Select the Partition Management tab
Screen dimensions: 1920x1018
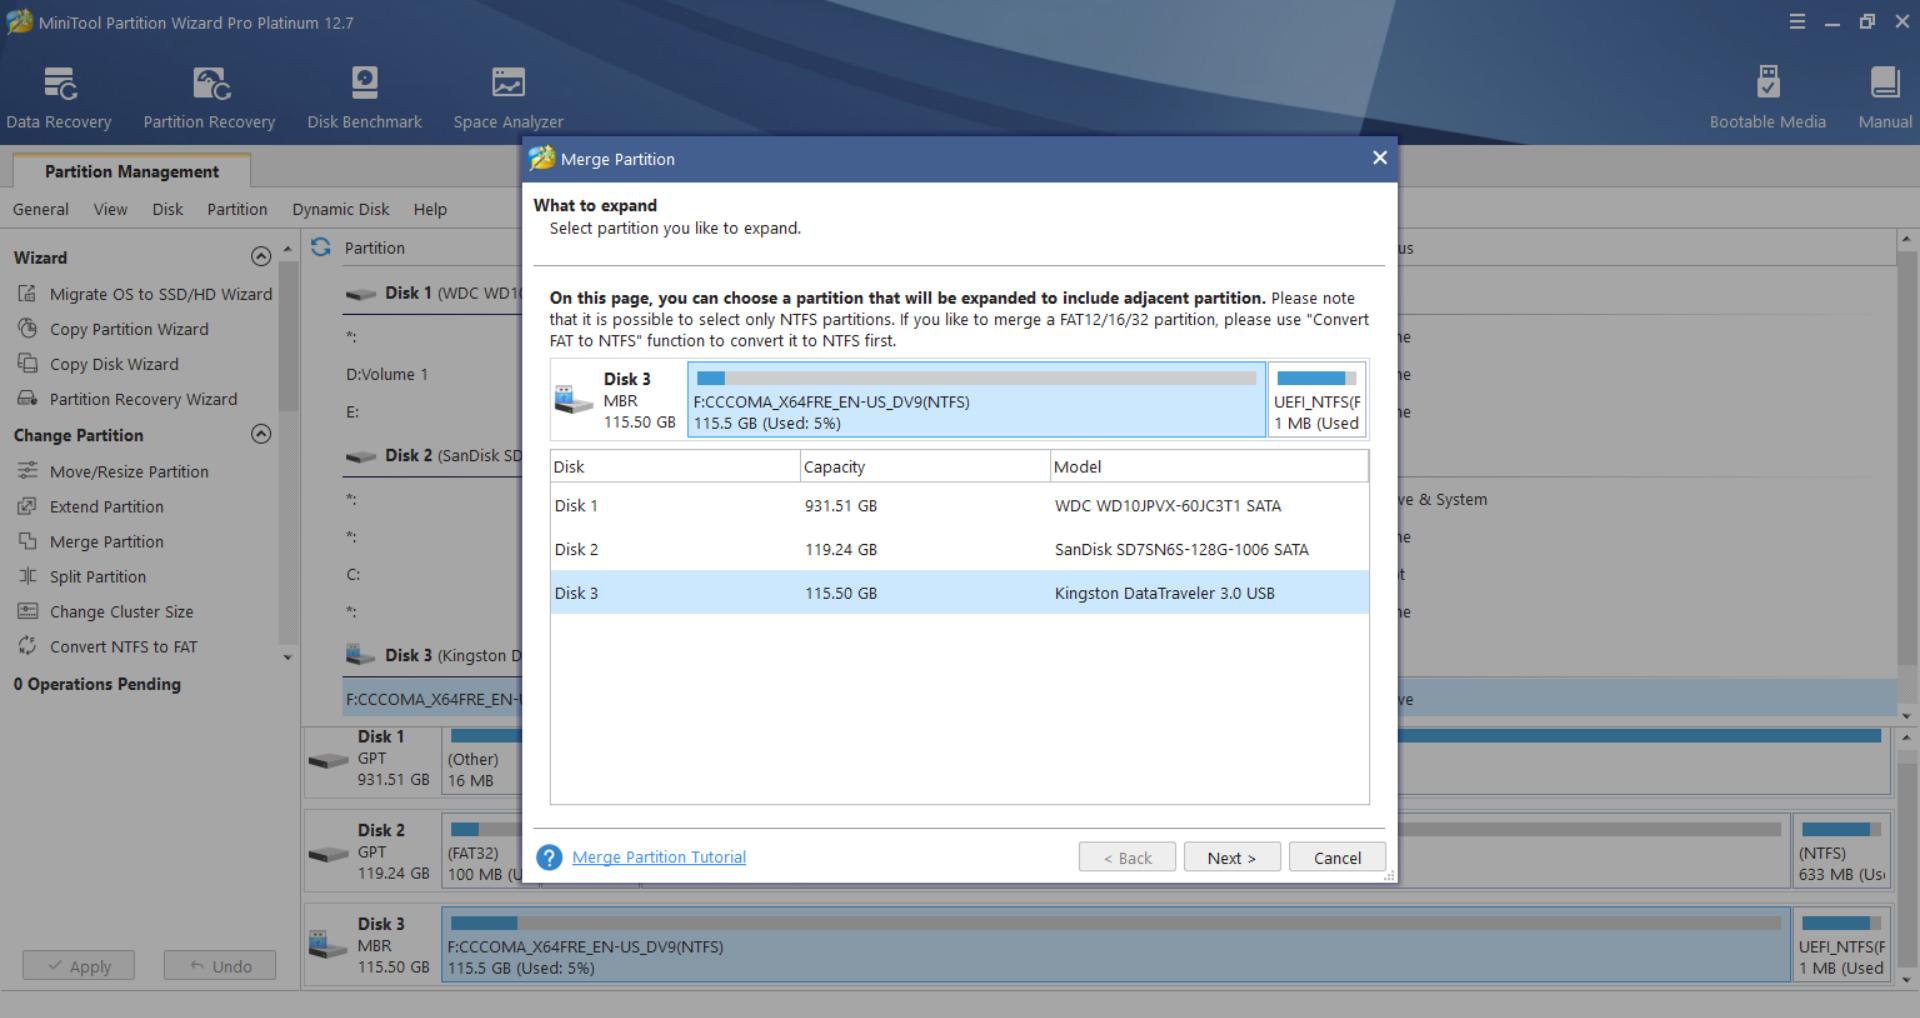[131, 171]
